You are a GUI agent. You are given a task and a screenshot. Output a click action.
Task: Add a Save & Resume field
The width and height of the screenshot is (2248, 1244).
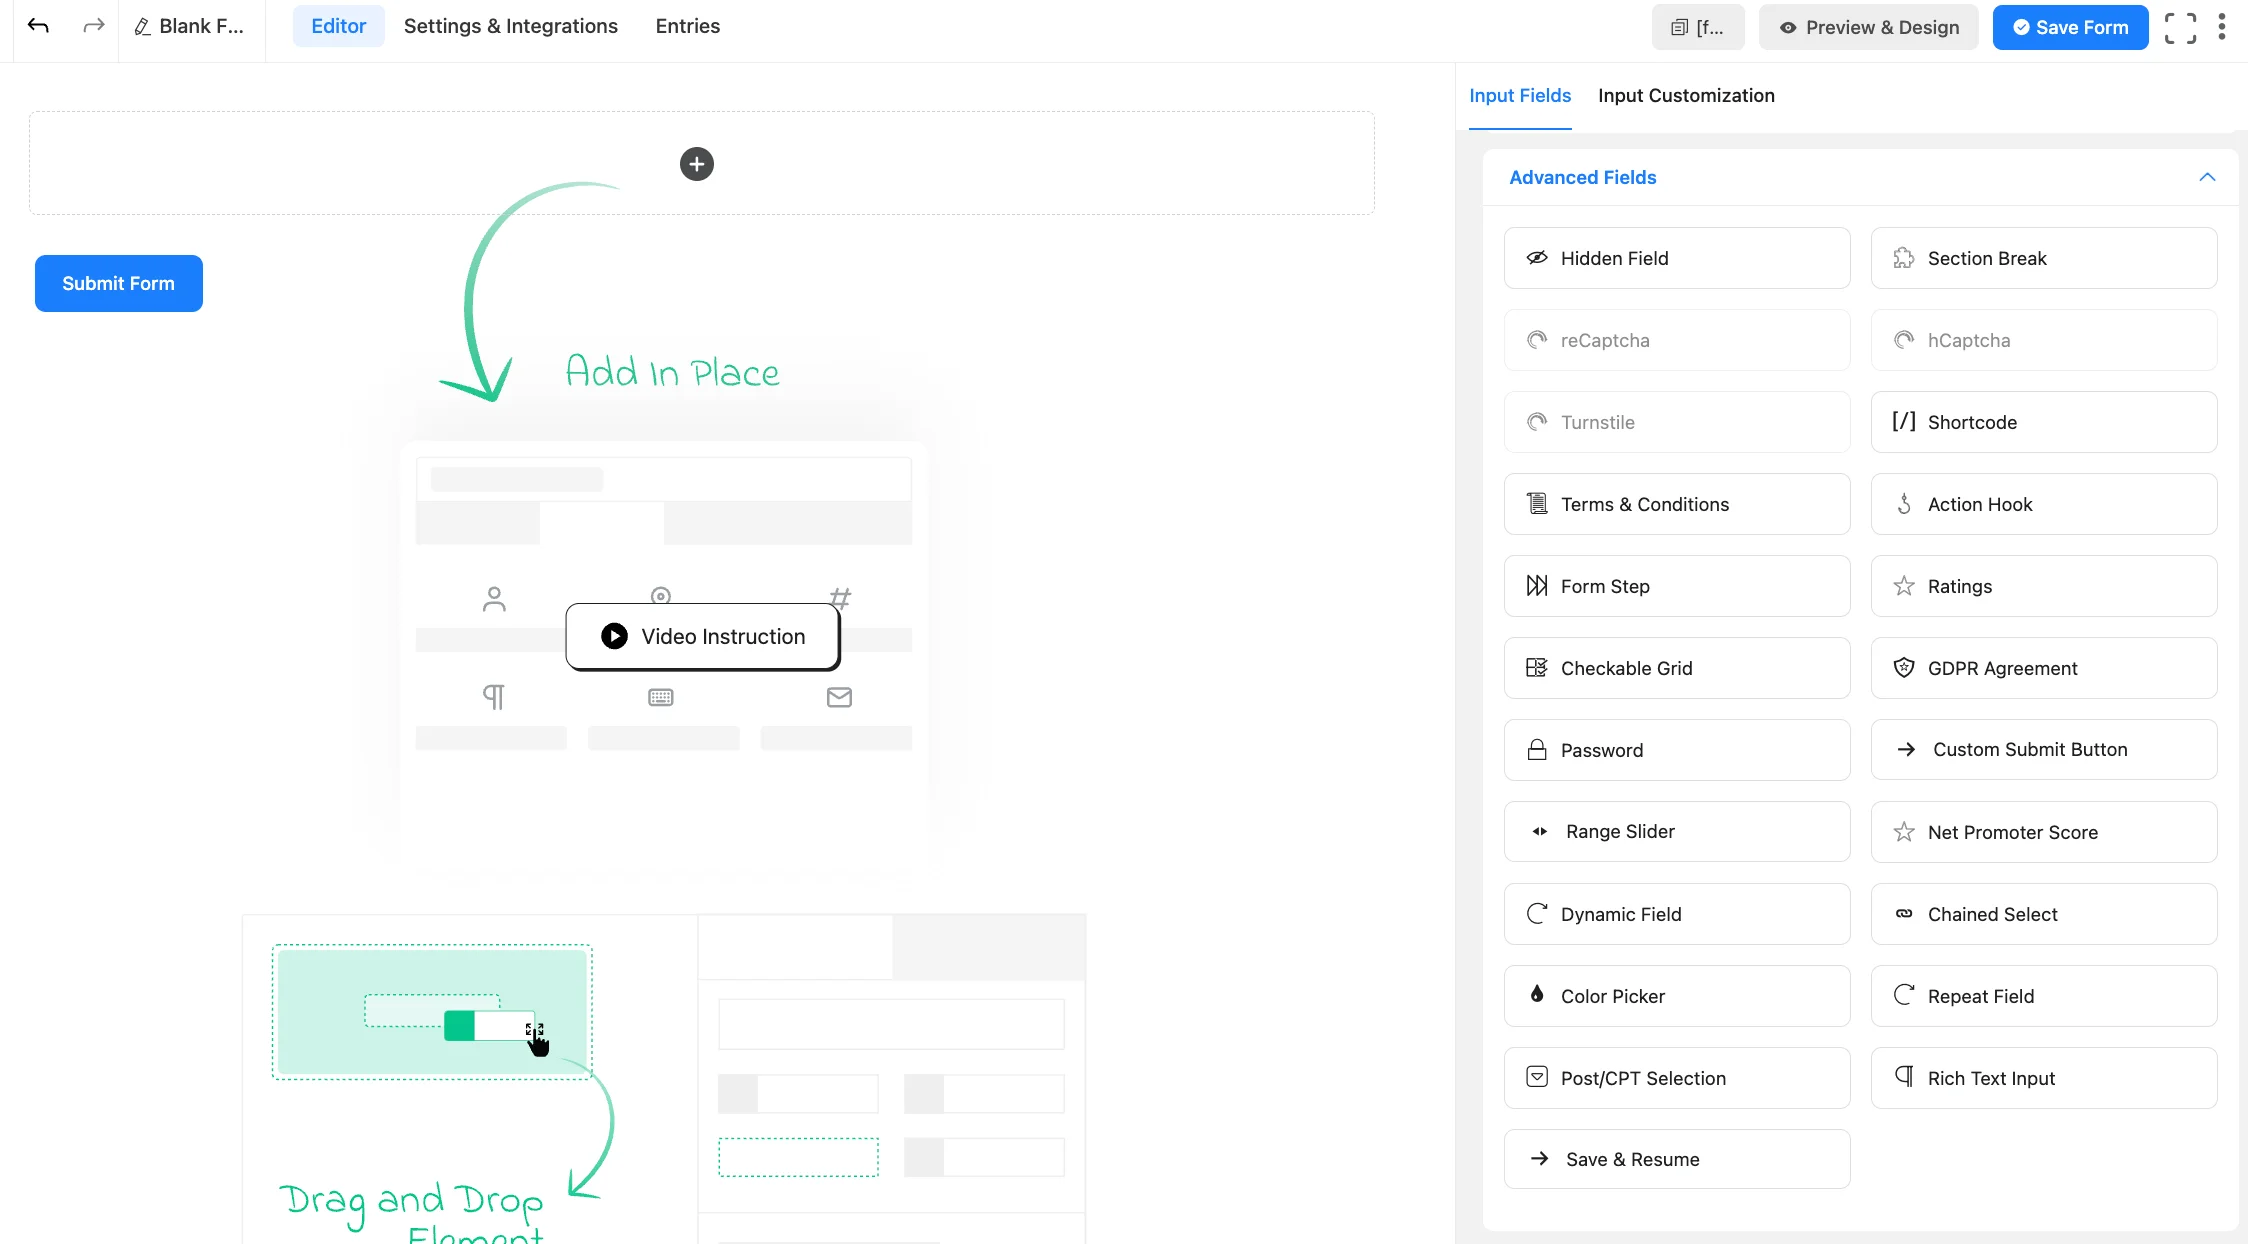[1677, 1159]
